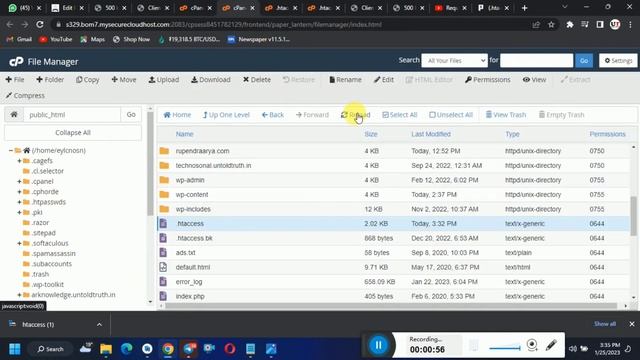640x360 pixels.
Task: Expand arknowledge.untoldtruth.in tree folder
Action: pos(19,295)
